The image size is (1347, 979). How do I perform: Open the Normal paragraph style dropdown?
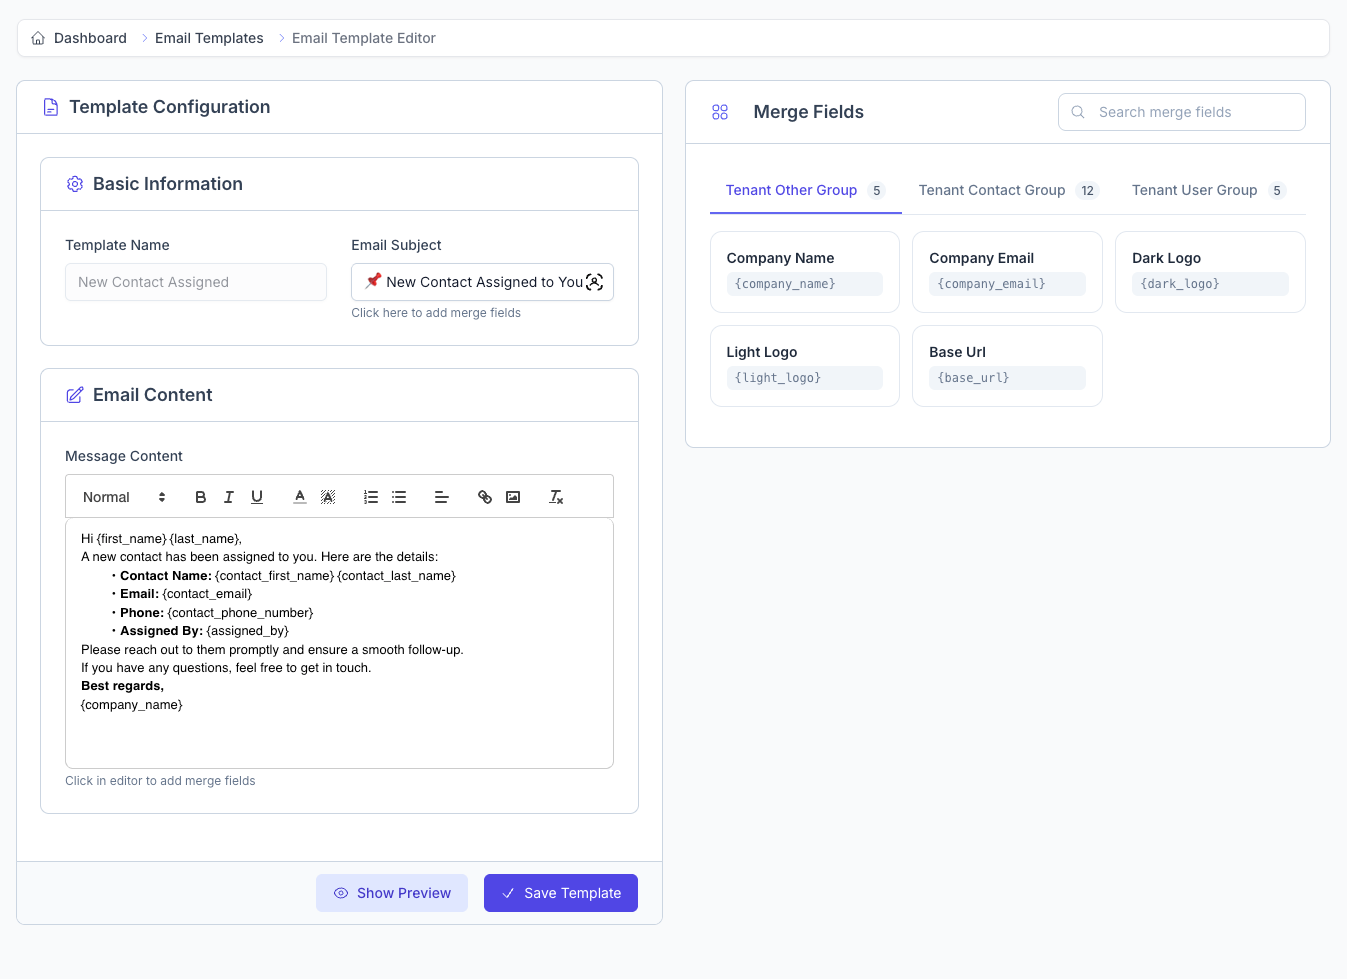coord(120,496)
